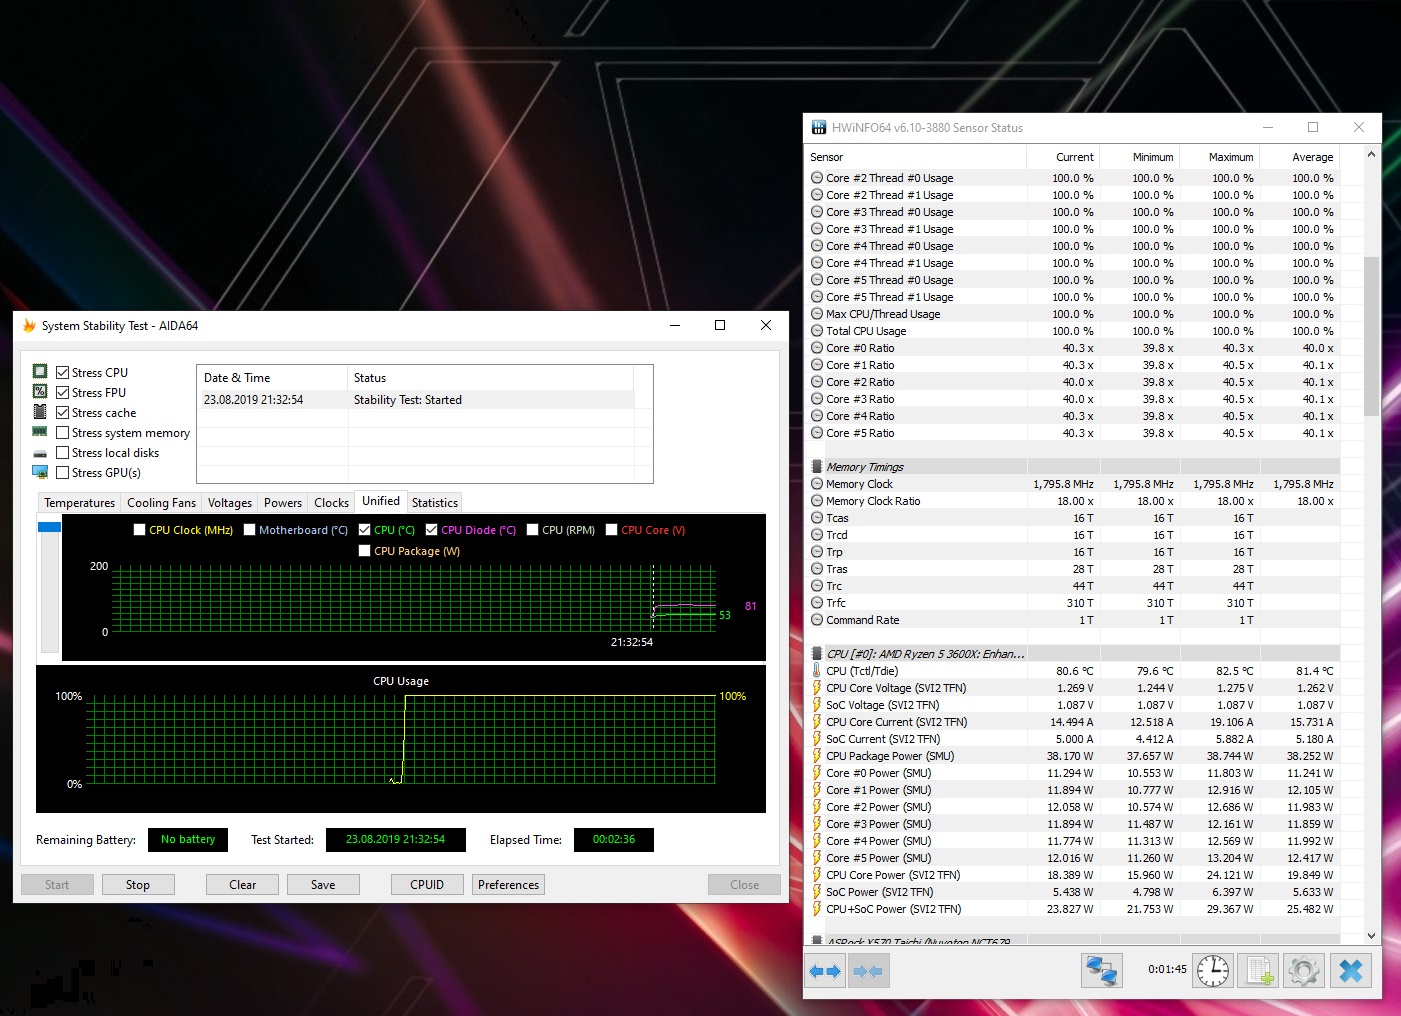
Task: Click the monitor icon beside Stress GPU(s)
Action: tap(40, 472)
